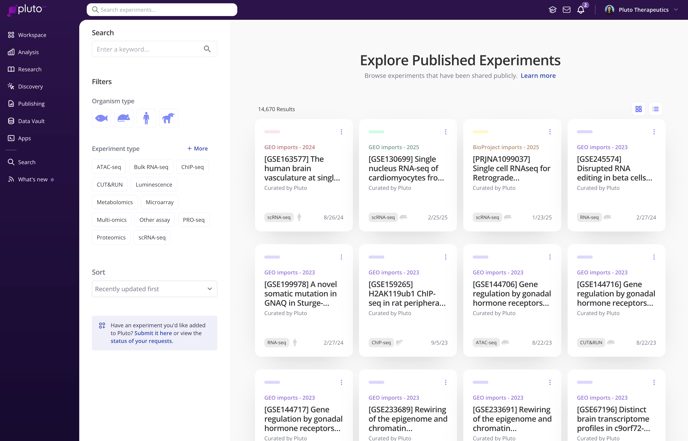Click the top Search experiments field
Image resolution: width=688 pixels, height=441 pixels.
[x=162, y=10]
